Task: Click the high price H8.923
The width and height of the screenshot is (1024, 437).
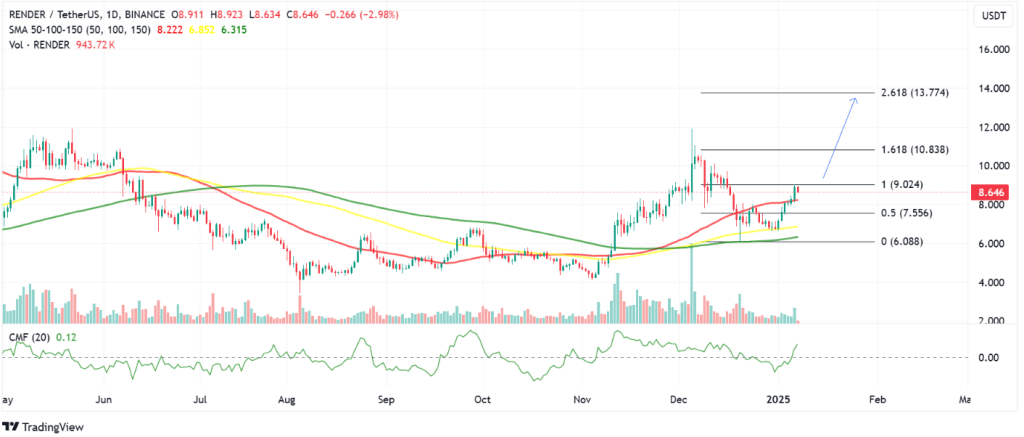Action: 227,14
